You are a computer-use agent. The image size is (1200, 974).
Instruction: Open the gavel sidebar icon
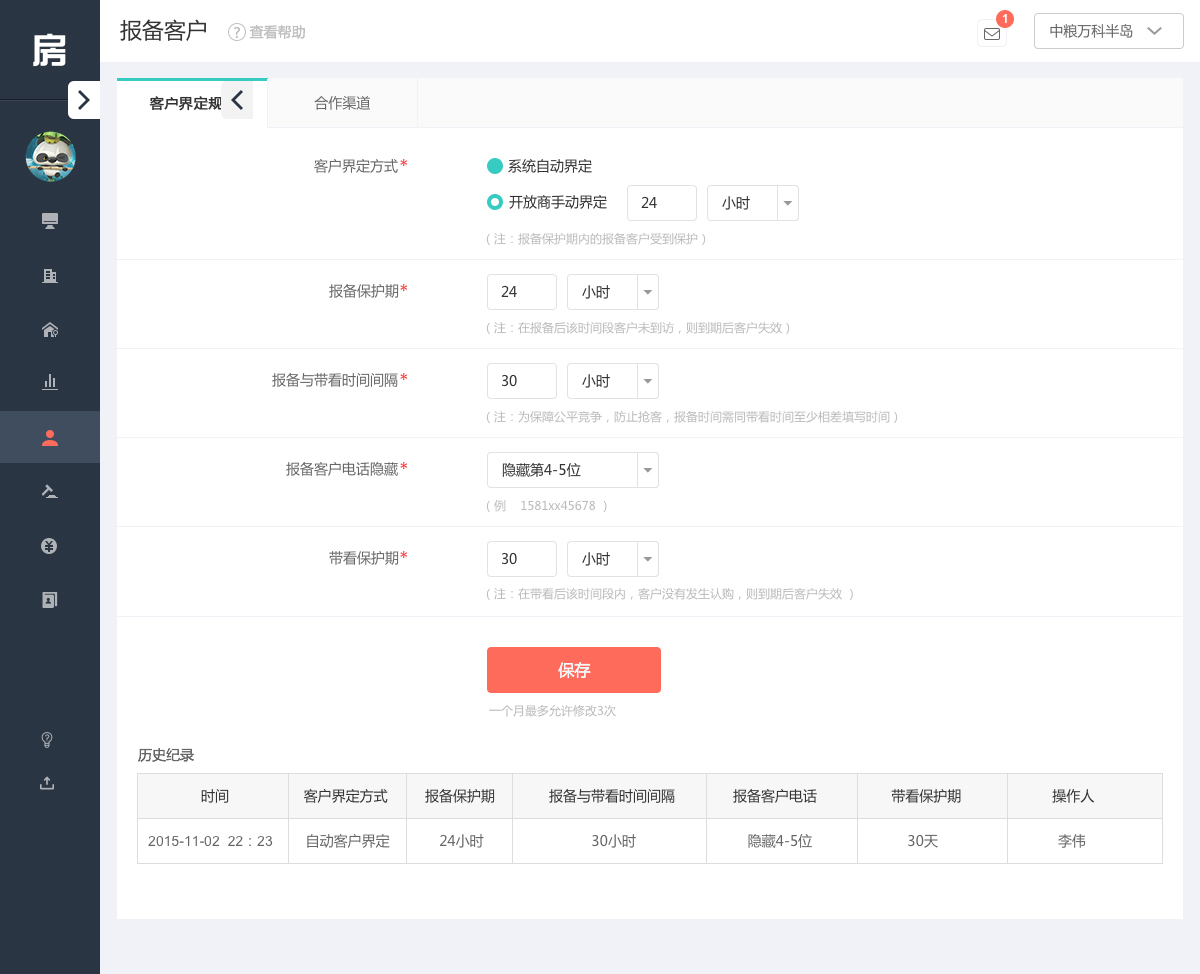point(49,491)
